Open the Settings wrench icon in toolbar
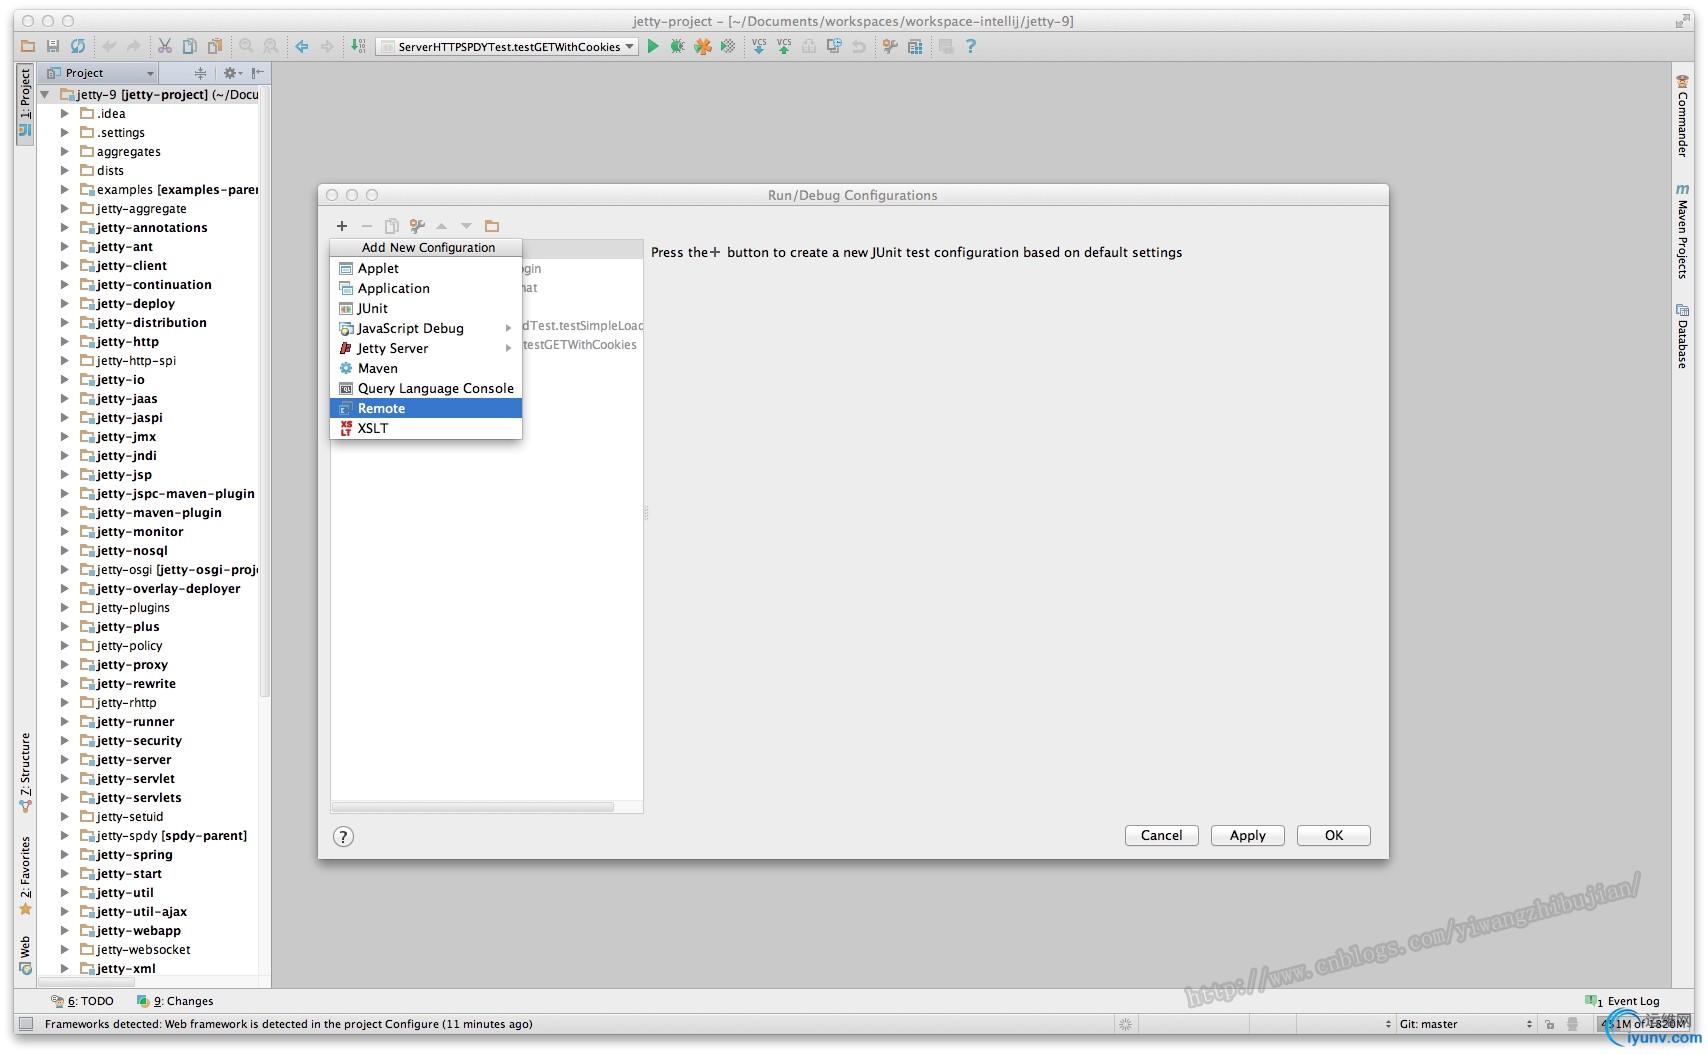The width and height of the screenshot is (1708, 1054). [x=890, y=46]
